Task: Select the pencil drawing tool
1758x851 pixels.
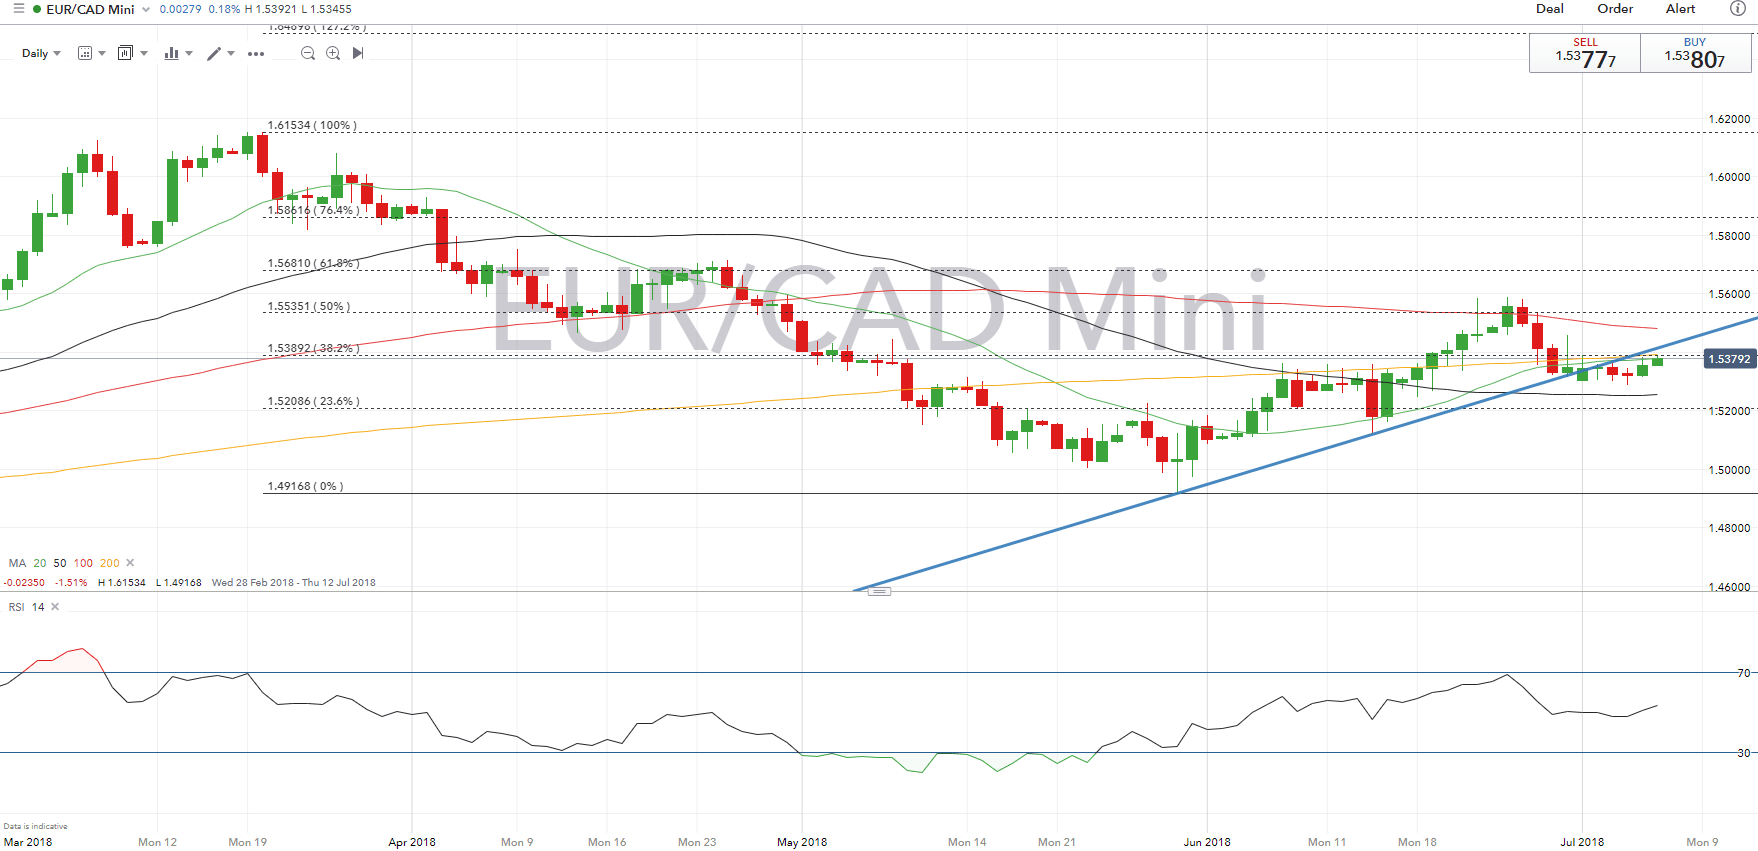Action: point(214,53)
